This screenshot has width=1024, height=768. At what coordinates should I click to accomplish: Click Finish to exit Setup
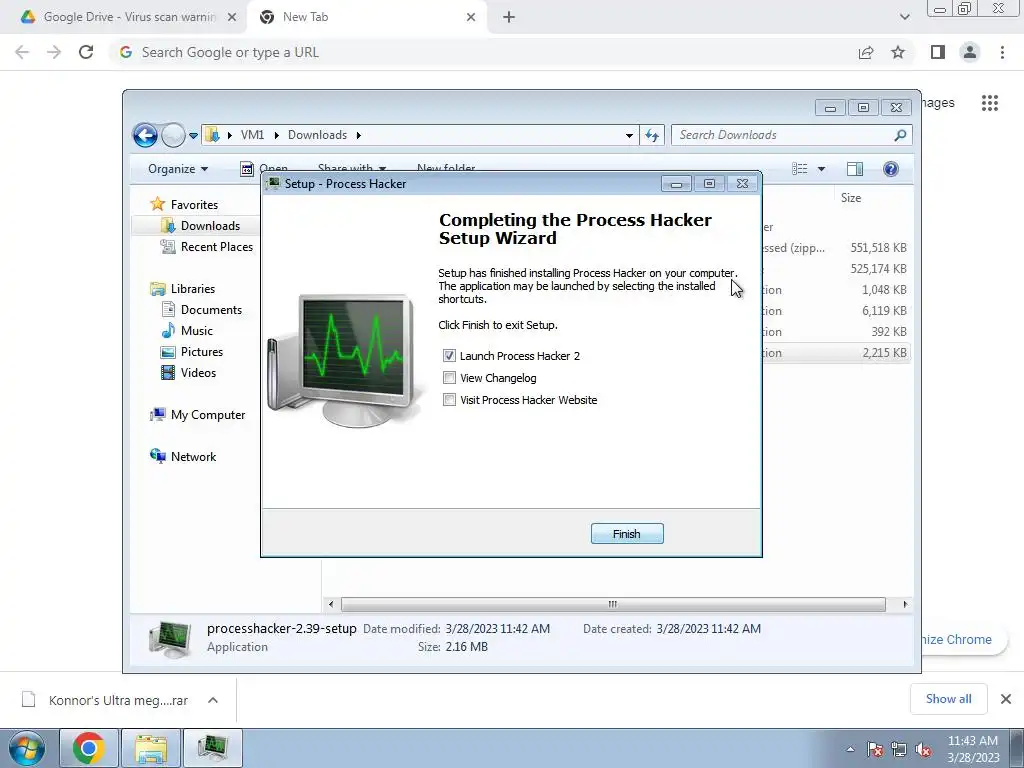pos(627,534)
